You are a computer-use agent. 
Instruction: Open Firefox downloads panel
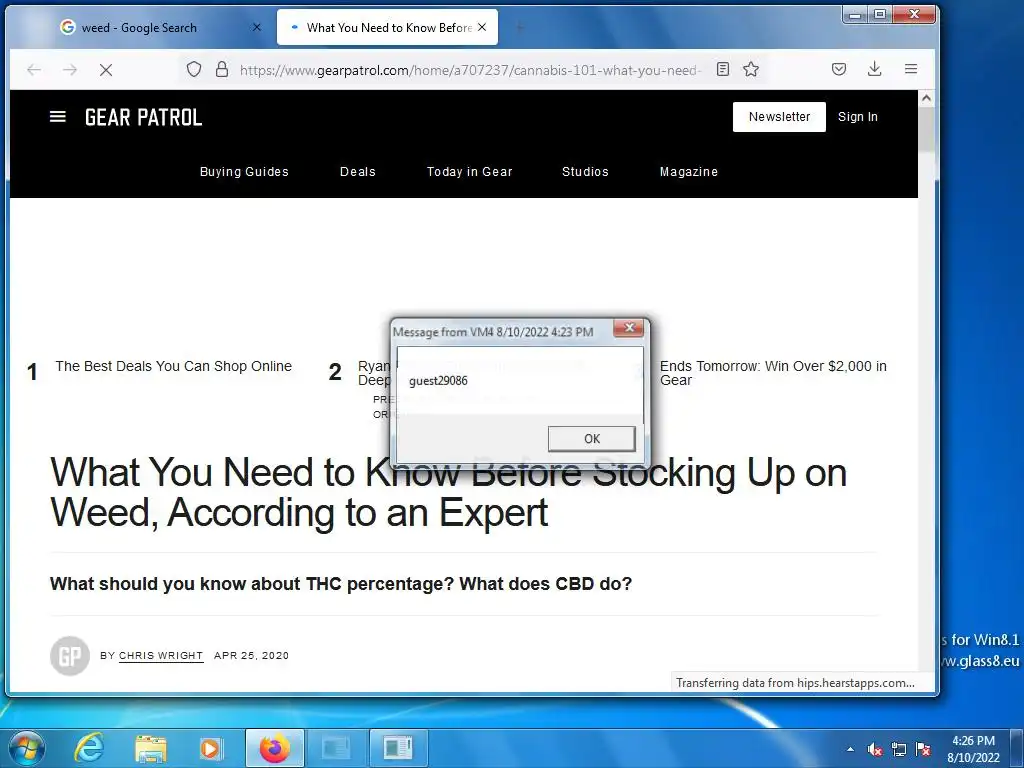[874, 69]
